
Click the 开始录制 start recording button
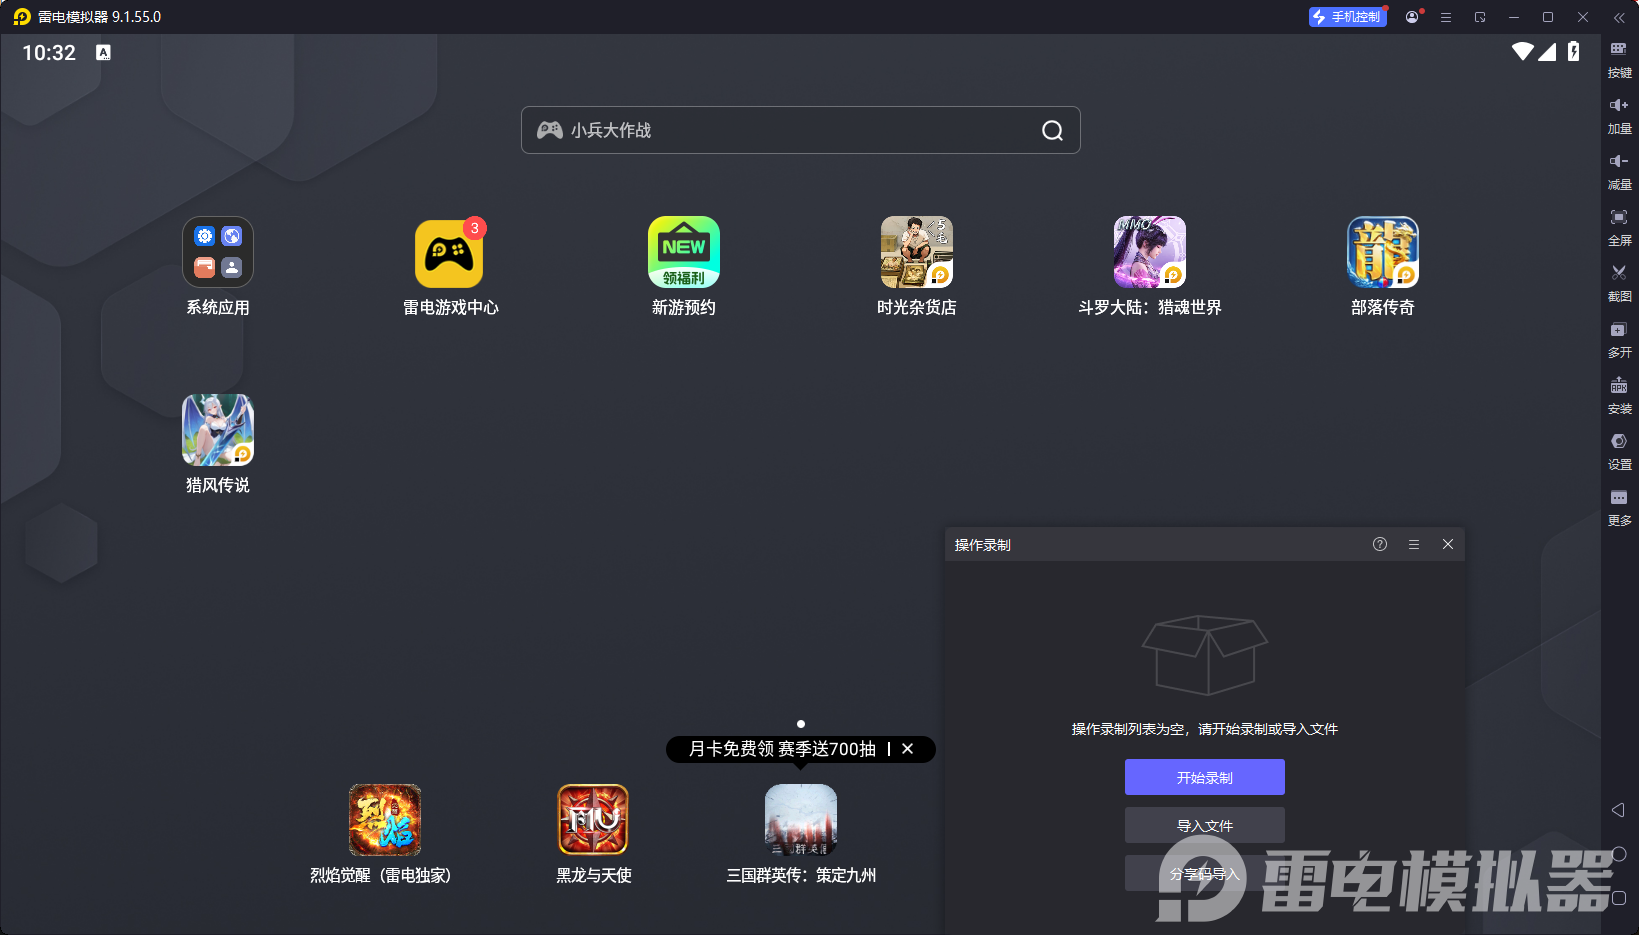click(1204, 777)
